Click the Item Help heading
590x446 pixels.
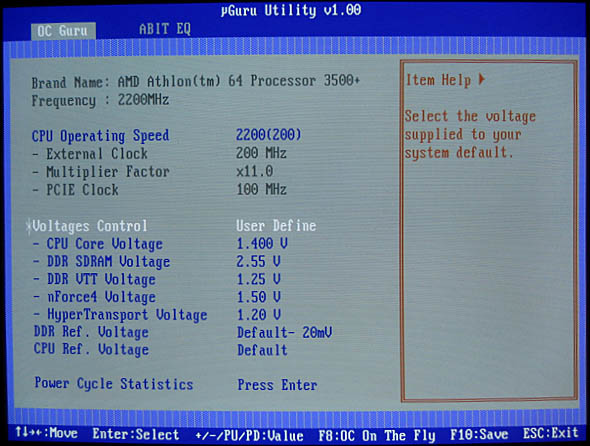point(438,80)
